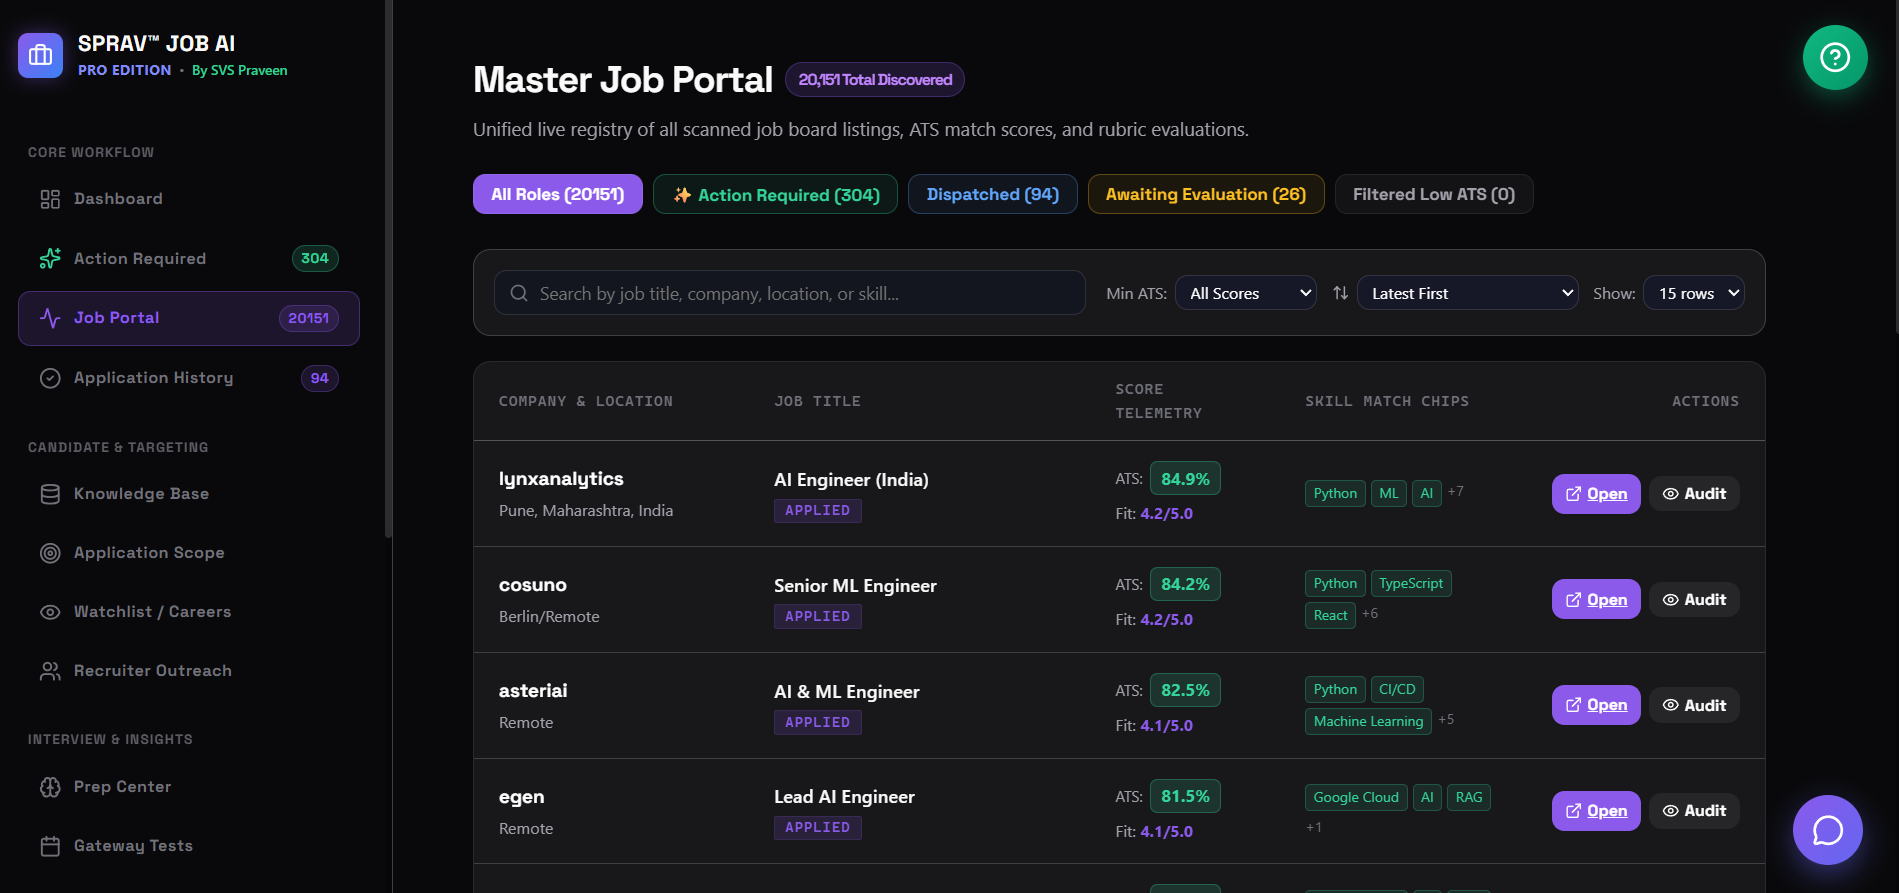Click the 84.2% ATS score badge
The width and height of the screenshot is (1899, 893).
1185,584
